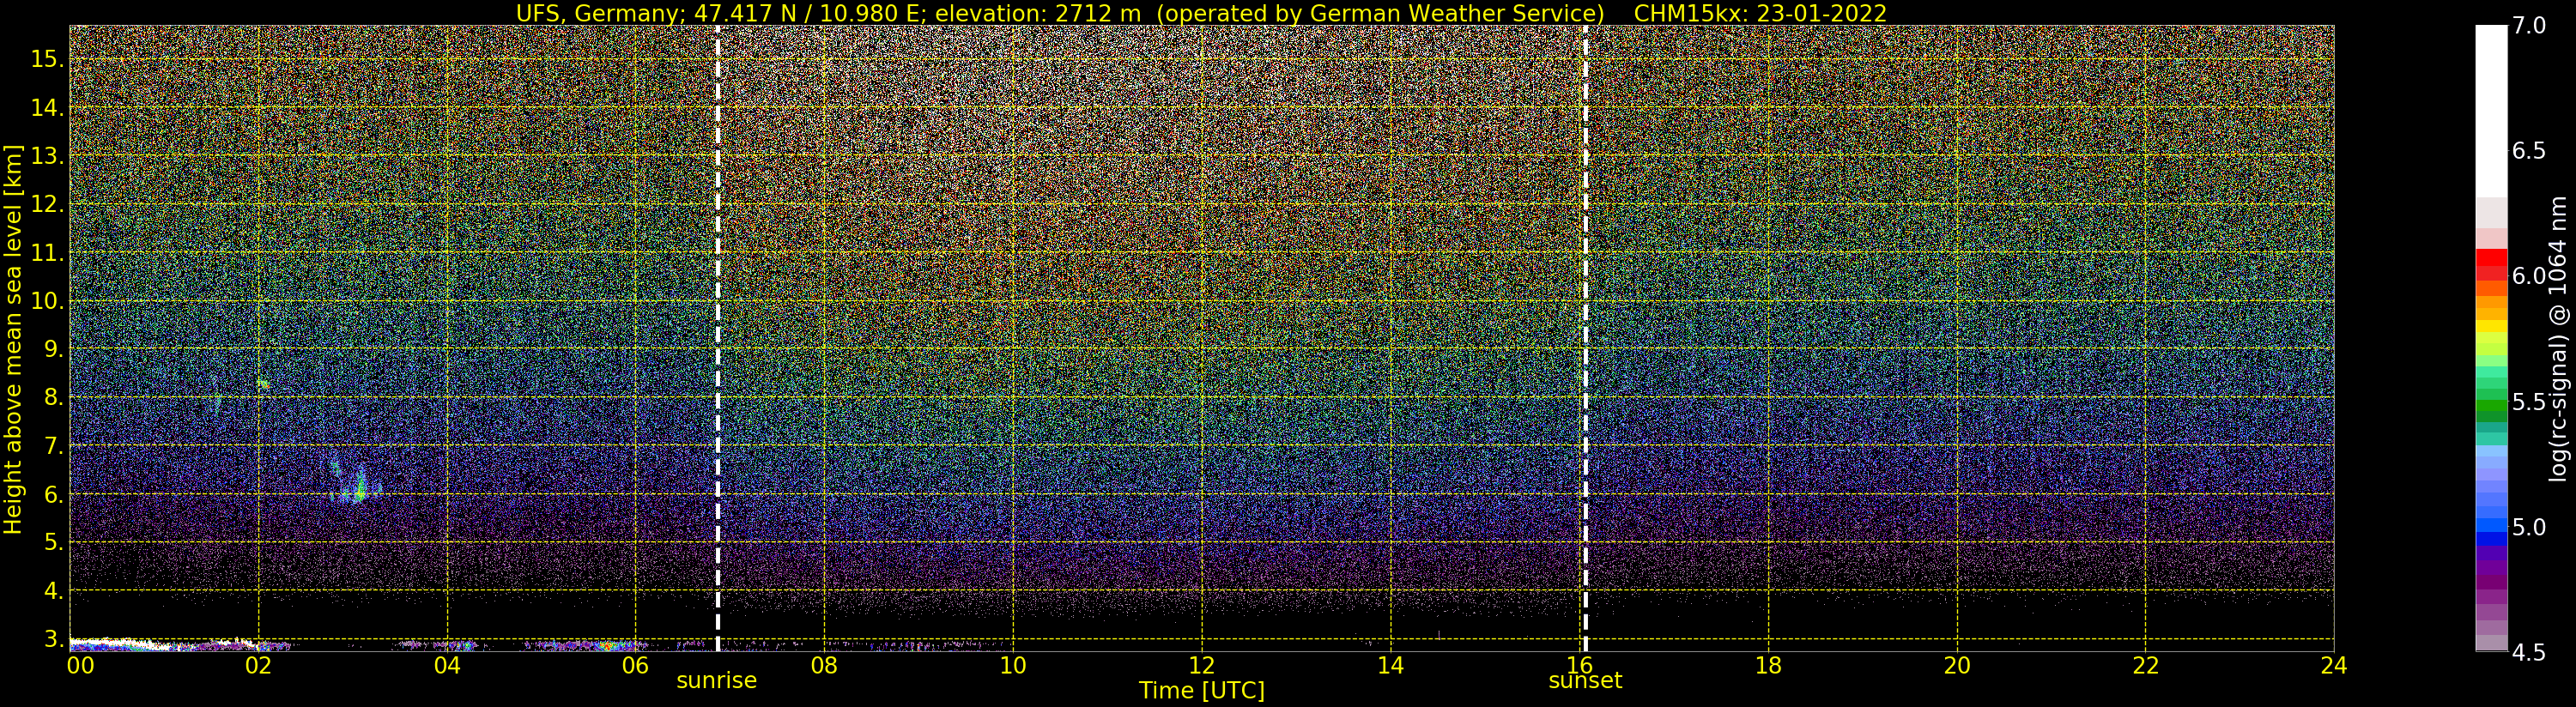Select the white dashed sunset marker line
The image size is (2576, 707).
(x=1585, y=338)
